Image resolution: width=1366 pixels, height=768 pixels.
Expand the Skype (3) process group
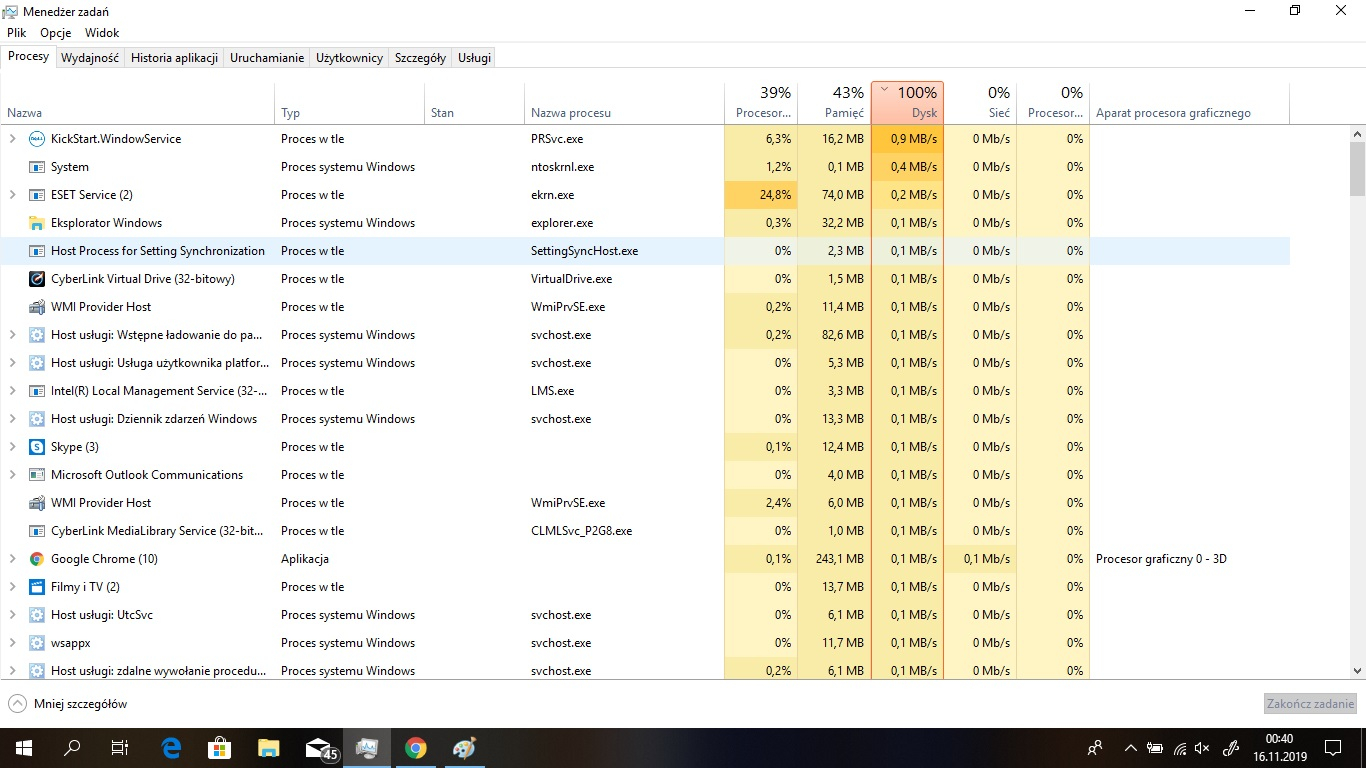12,447
